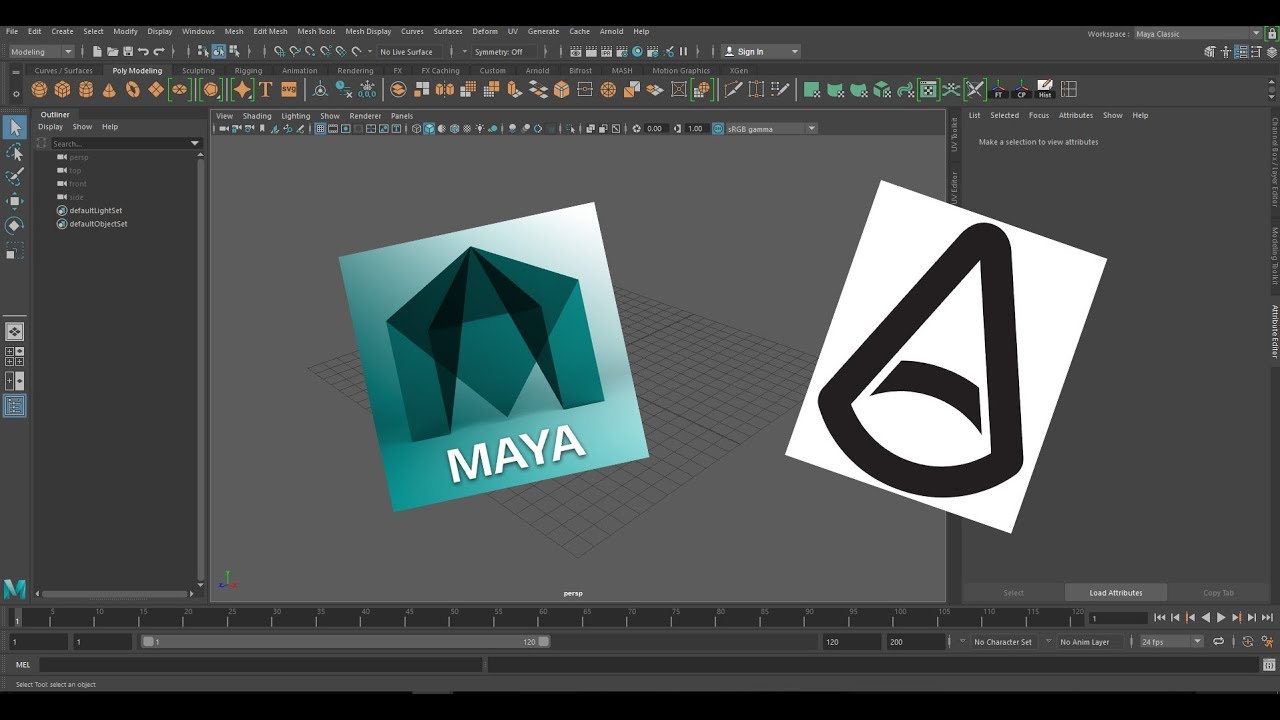Create a polygon cone from shelf

click(x=109, y=90)
